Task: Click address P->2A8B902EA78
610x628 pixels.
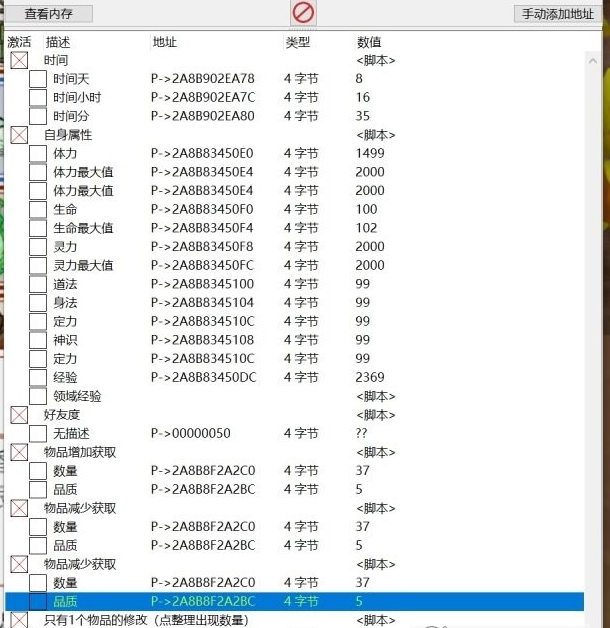Action: pos(203,79)
